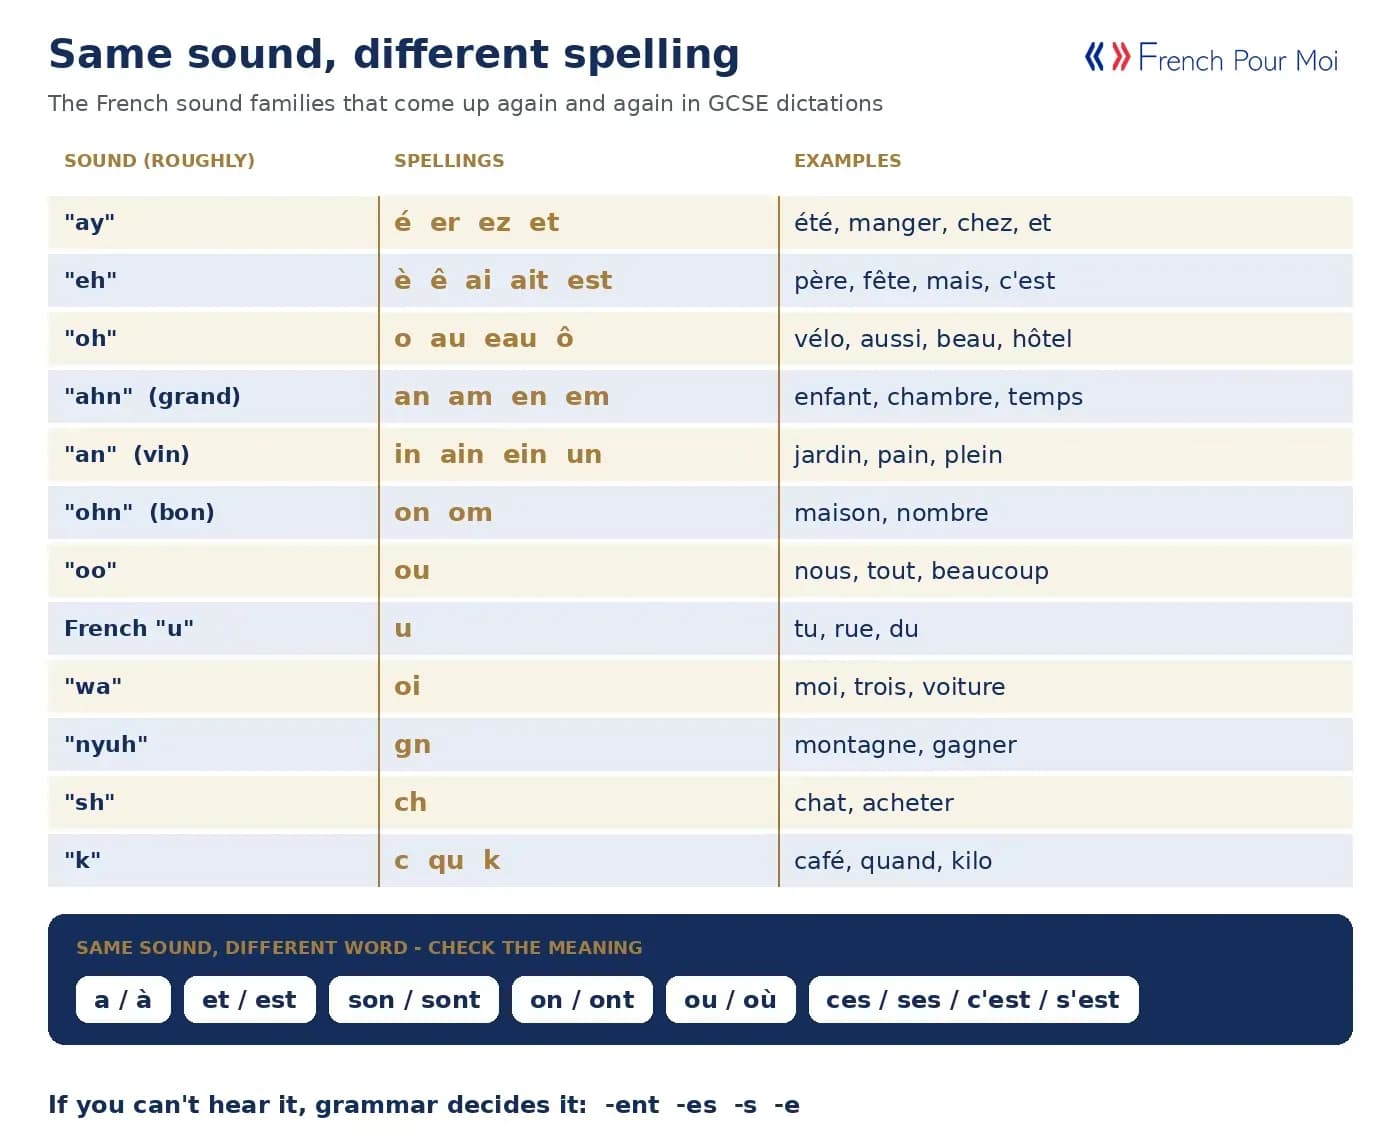Click the "oo" sound cell
The height and width of the screenshot is (1142, 1400).
[x=213, y=570]
